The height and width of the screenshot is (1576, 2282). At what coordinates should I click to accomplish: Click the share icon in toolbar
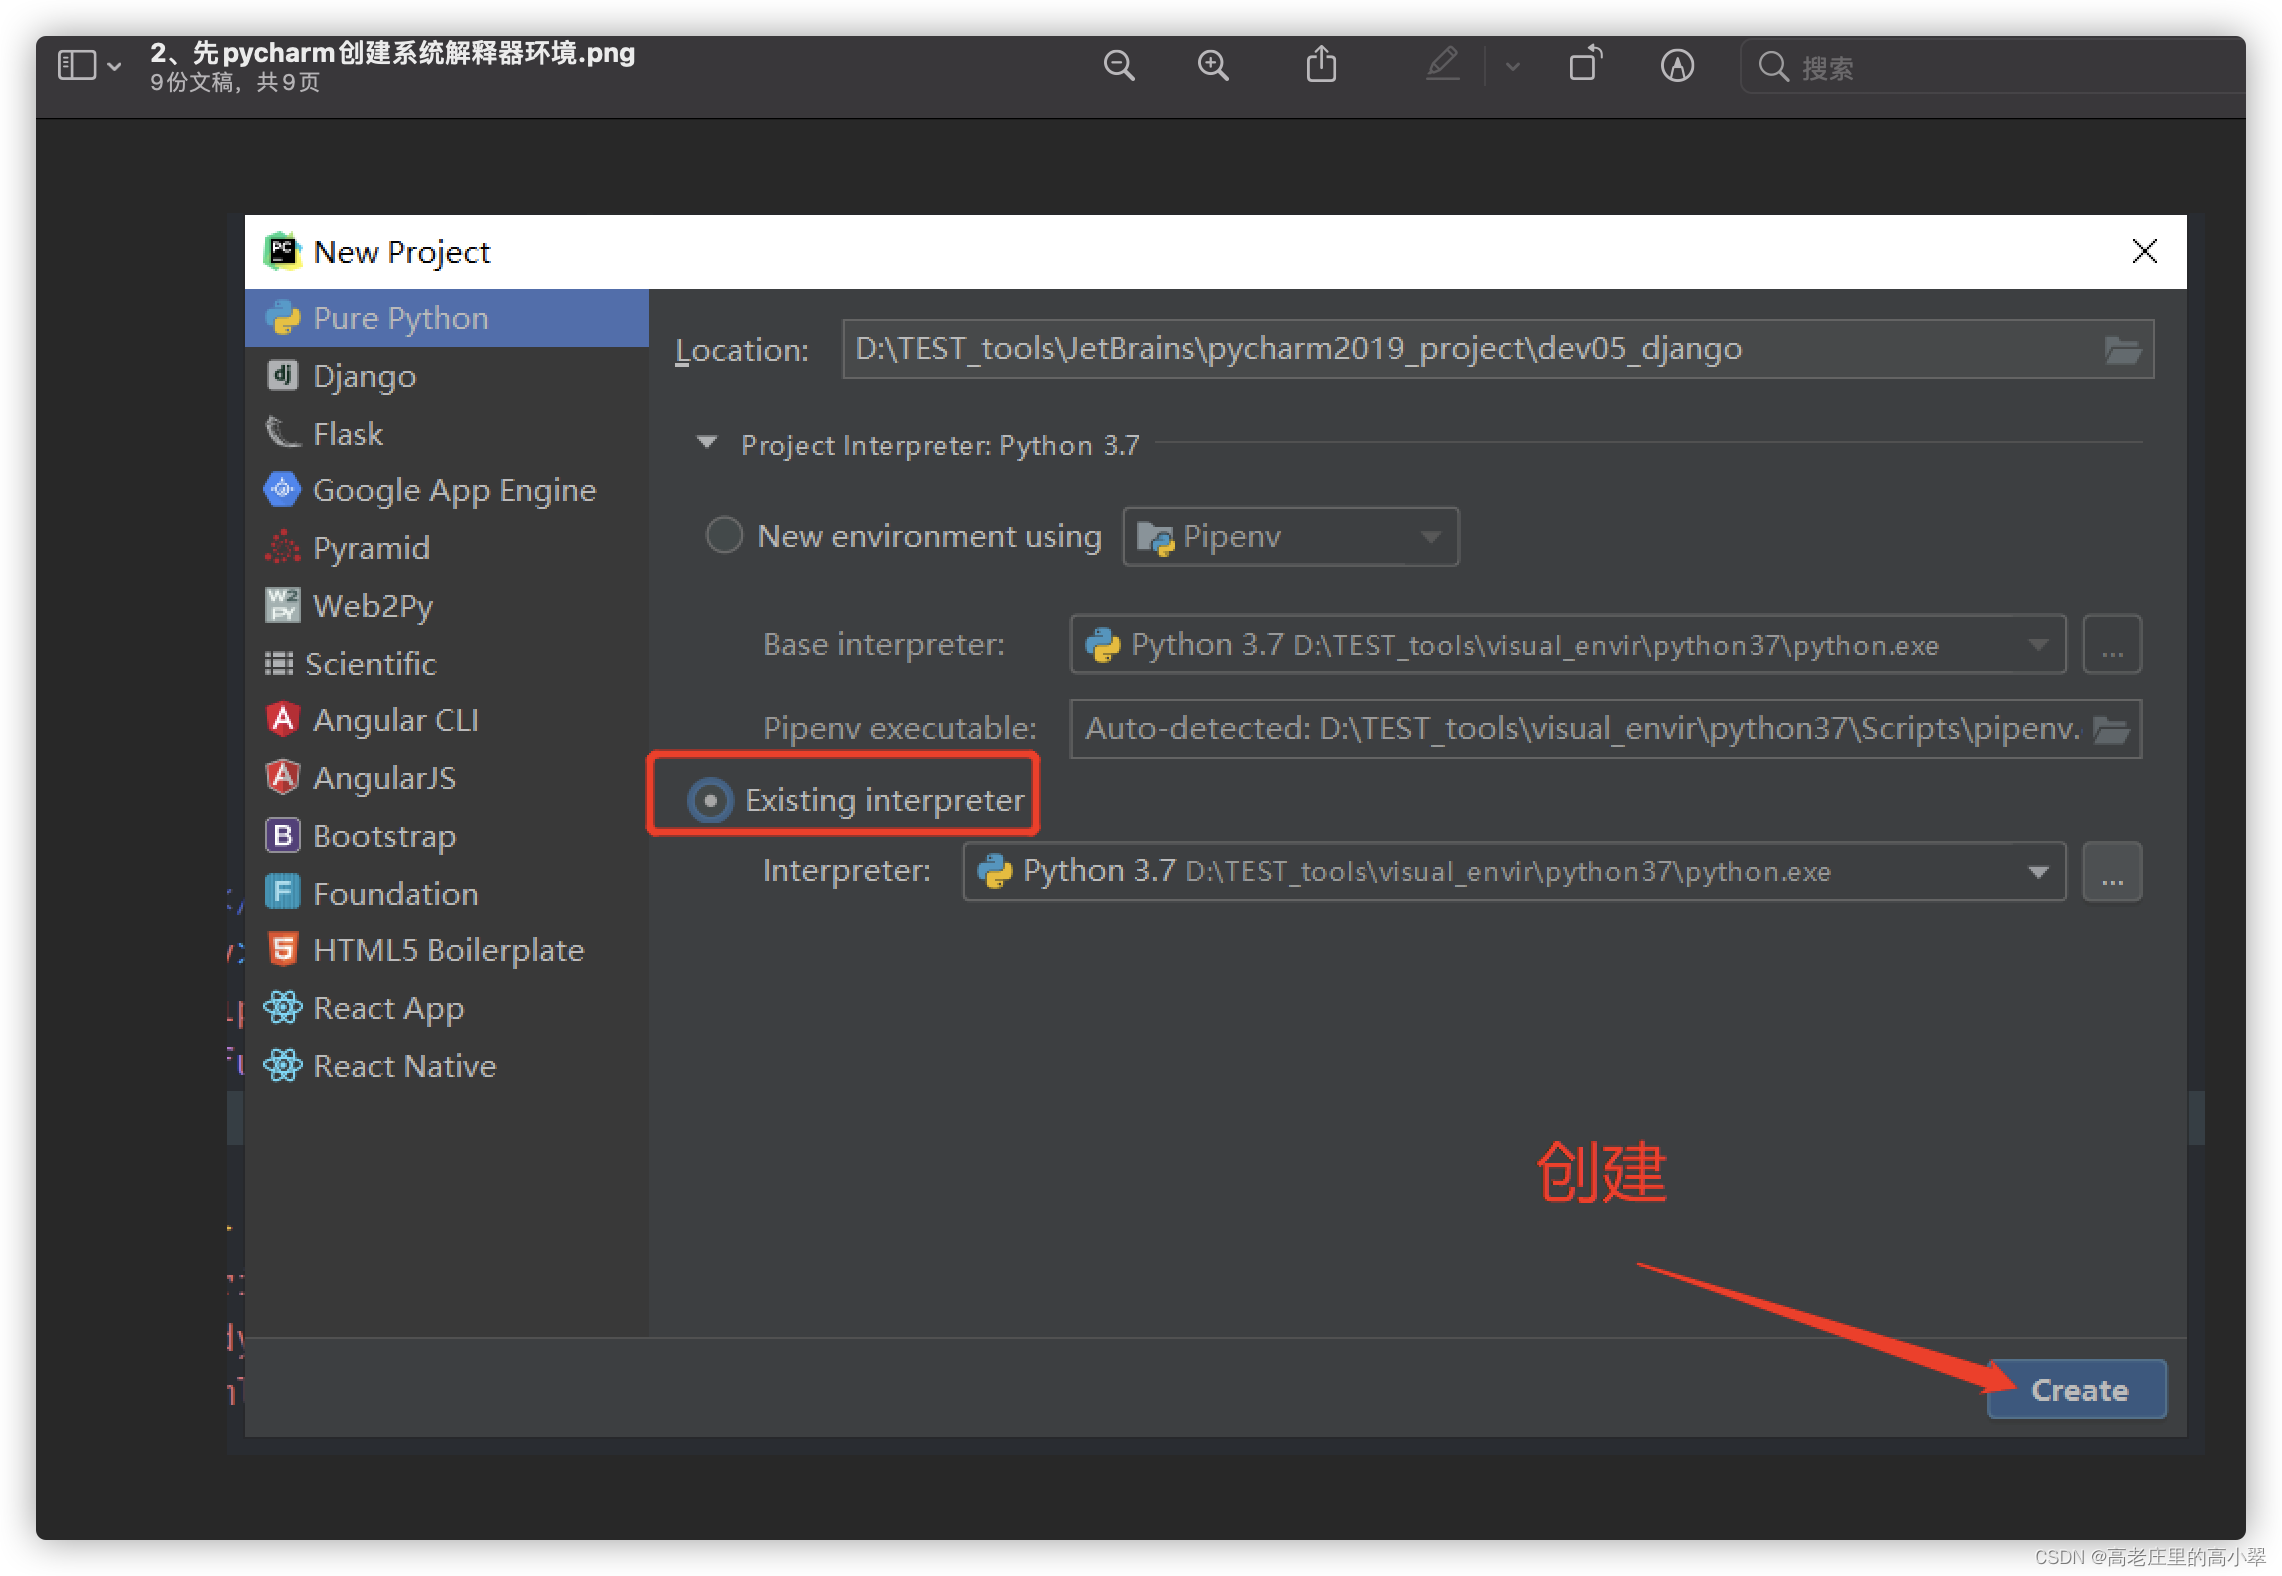coord(1320,66)
